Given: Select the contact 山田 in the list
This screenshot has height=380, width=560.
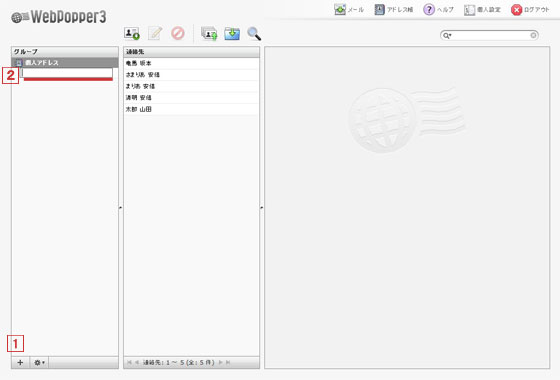Looking at the screenshot, I should (x=191, y=109).
